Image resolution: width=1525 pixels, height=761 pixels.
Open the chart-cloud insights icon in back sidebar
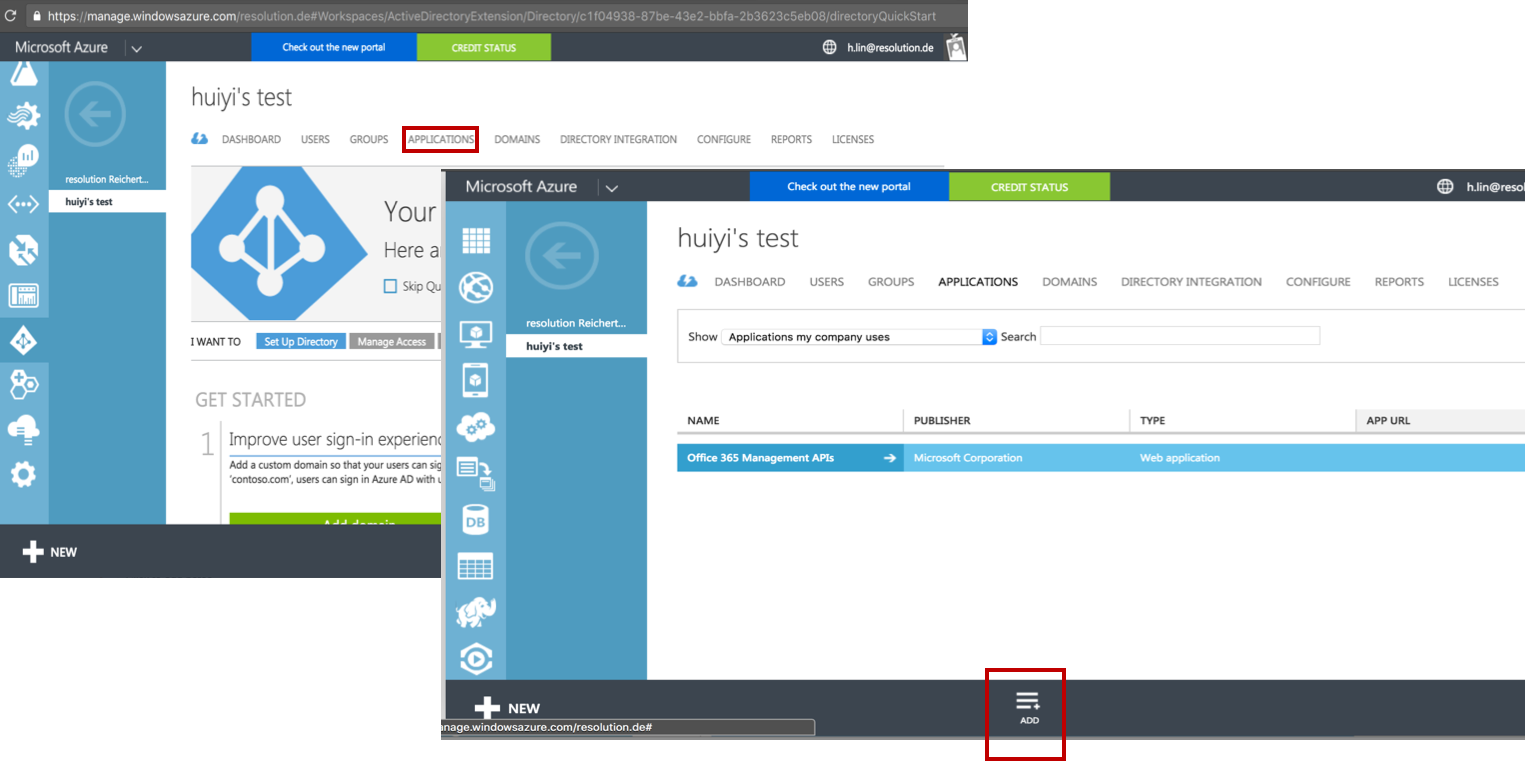click(x=23, y=160)
